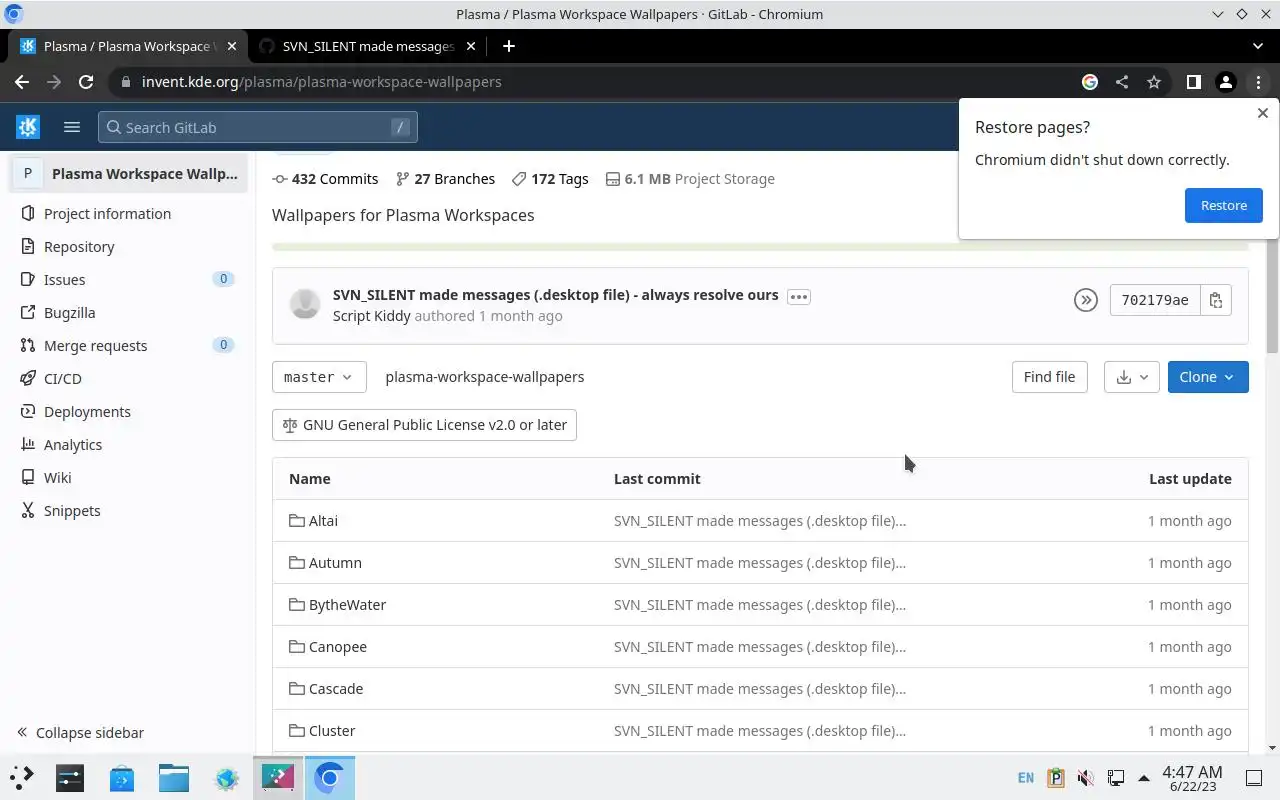View the 27 Branches link
This screenshot has height=800, width=1280.
(x=445, y=179)
